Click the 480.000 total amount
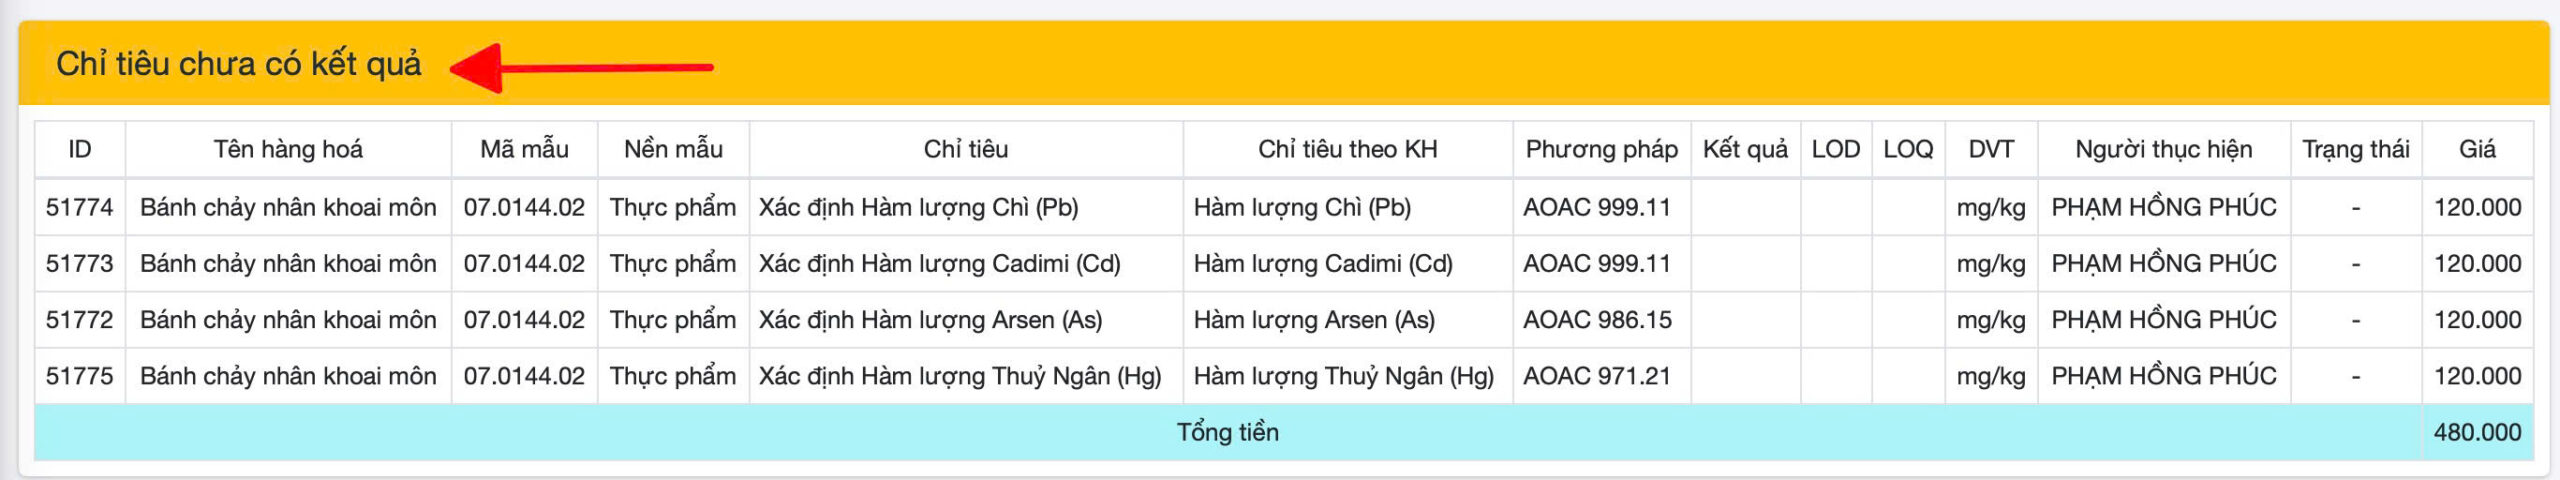 click(x=2477, y=432)
